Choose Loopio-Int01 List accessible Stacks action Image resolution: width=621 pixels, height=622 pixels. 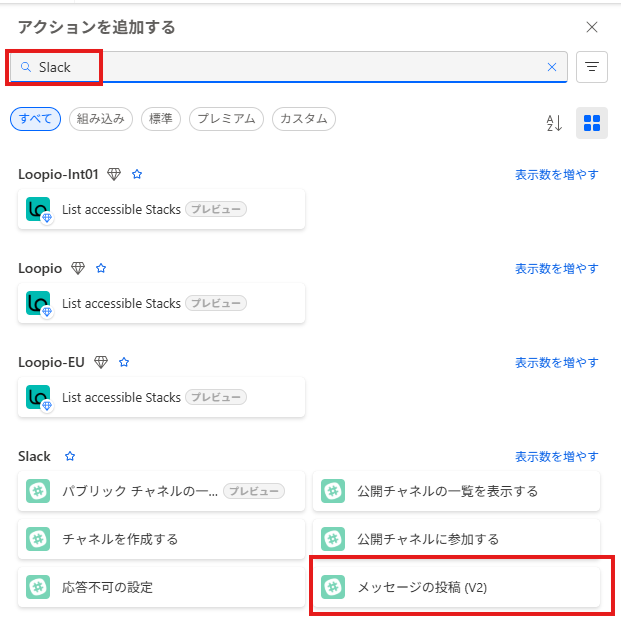tap(161, 209)
